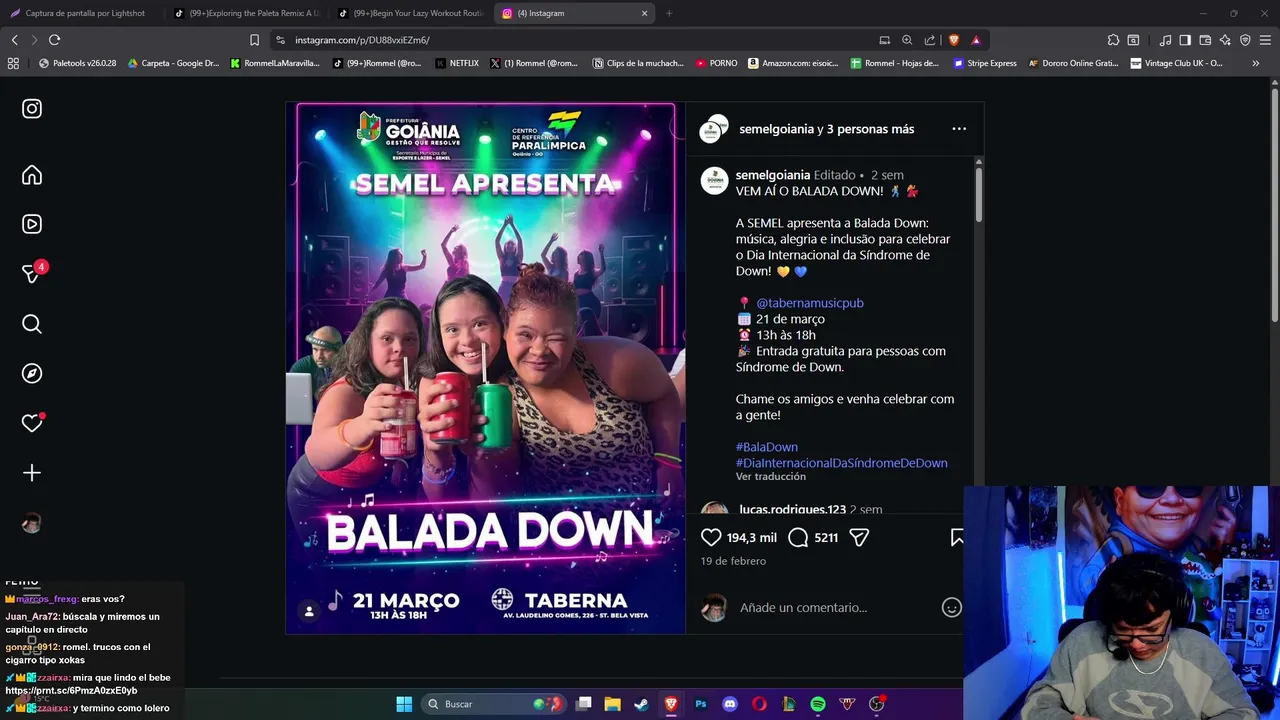
Task: Open Instagram search magnifier in sidebar
Action: click(32, 324)
